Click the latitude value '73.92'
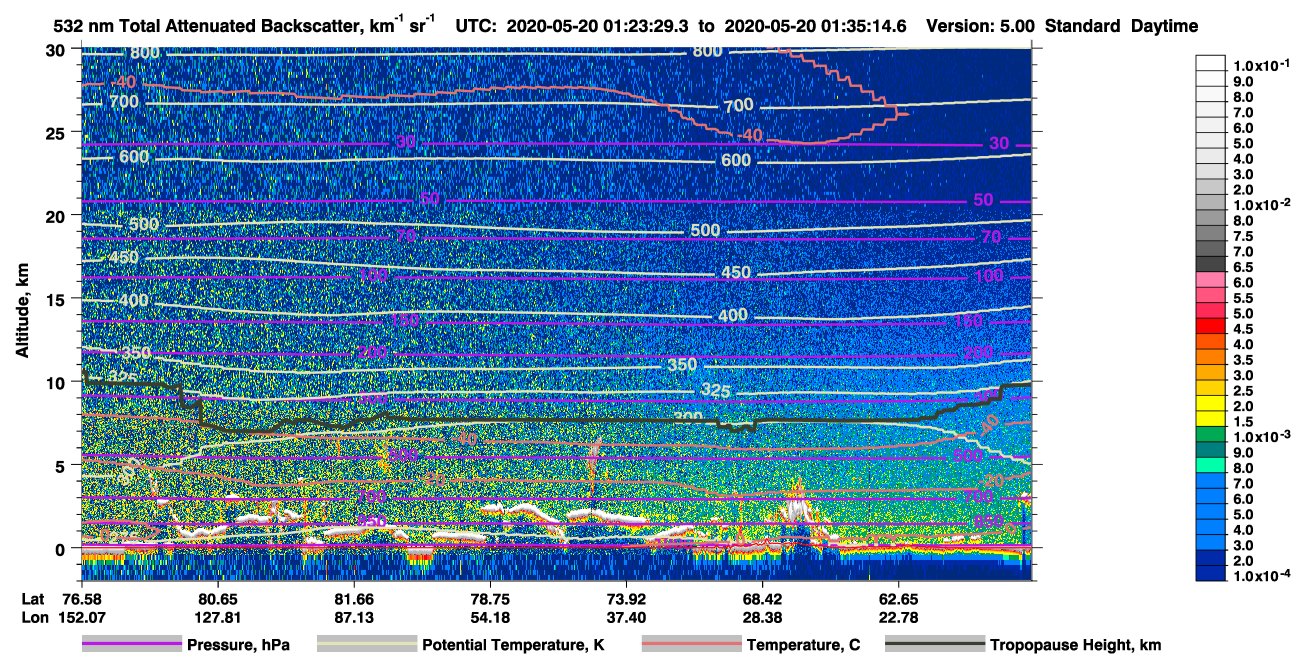This screenshot has height=667, width=1300. pyautogui.click(x=625, y=599)
